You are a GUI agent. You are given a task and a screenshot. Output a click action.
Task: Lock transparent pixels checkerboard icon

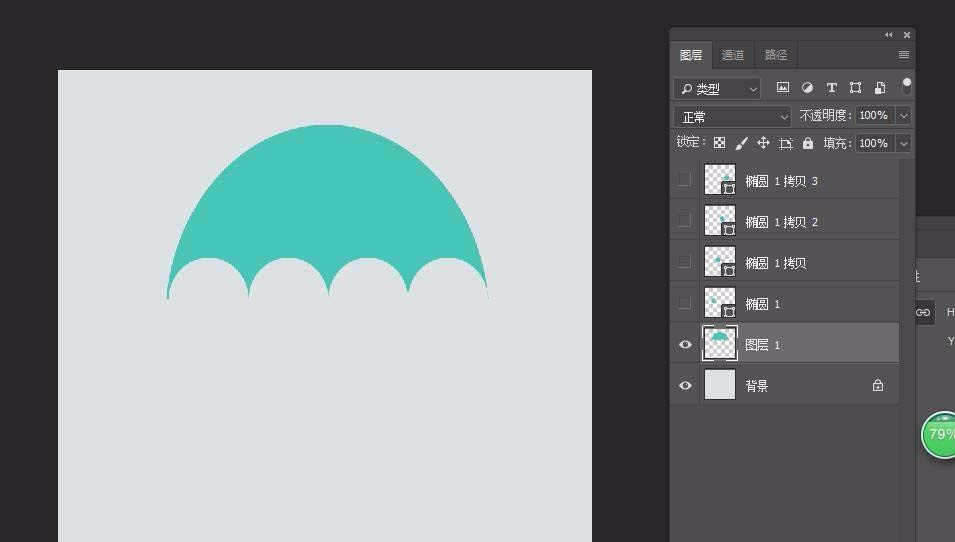[719, 143]
